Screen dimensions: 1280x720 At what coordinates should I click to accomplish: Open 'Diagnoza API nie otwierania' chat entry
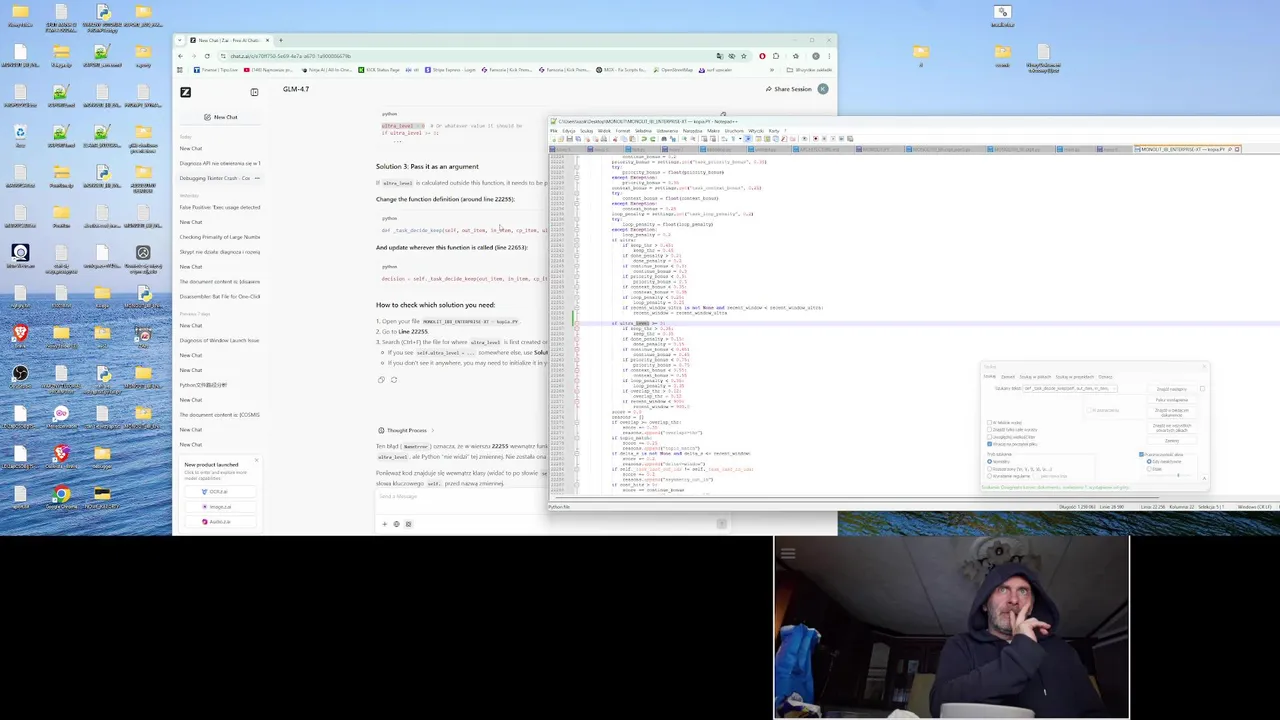click(x=220, y=163)
